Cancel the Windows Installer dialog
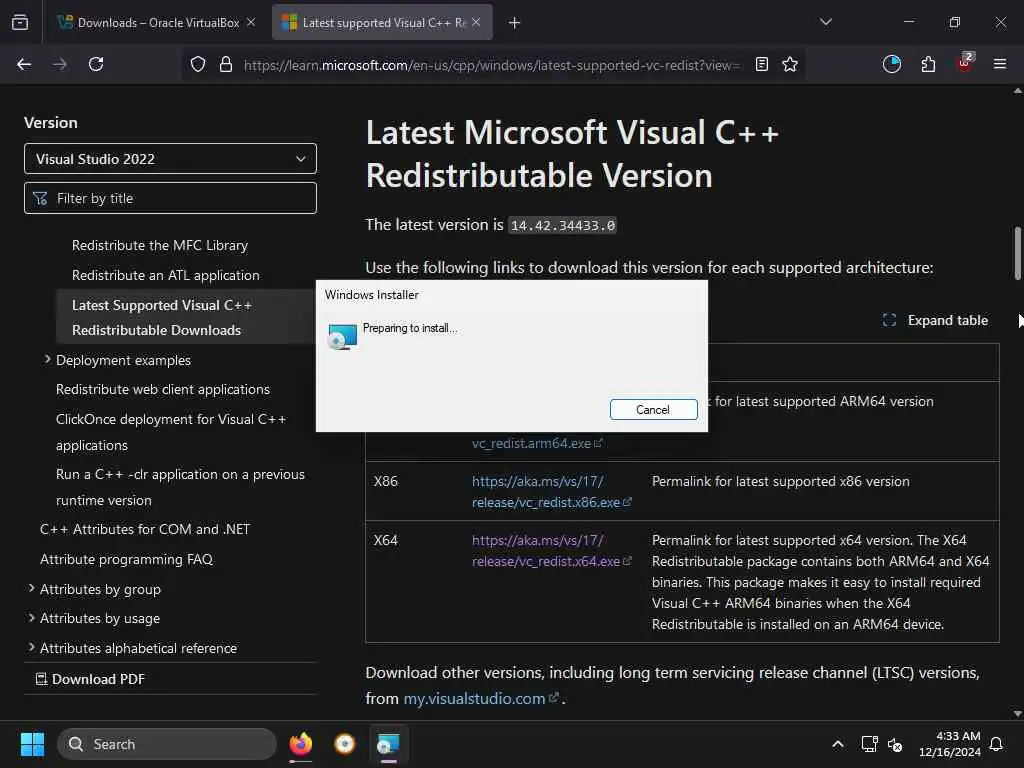Image resolution: width=1024 pixels, height=768 pixels. tap(654, 409)
